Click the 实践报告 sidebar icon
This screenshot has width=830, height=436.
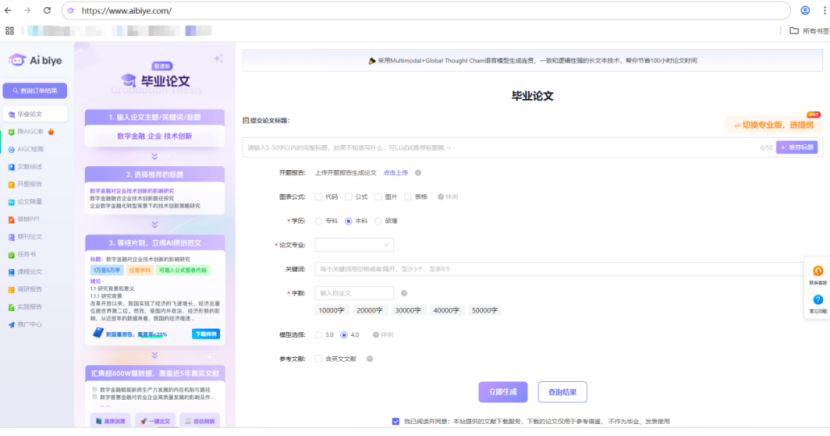(x=11, y=307)
